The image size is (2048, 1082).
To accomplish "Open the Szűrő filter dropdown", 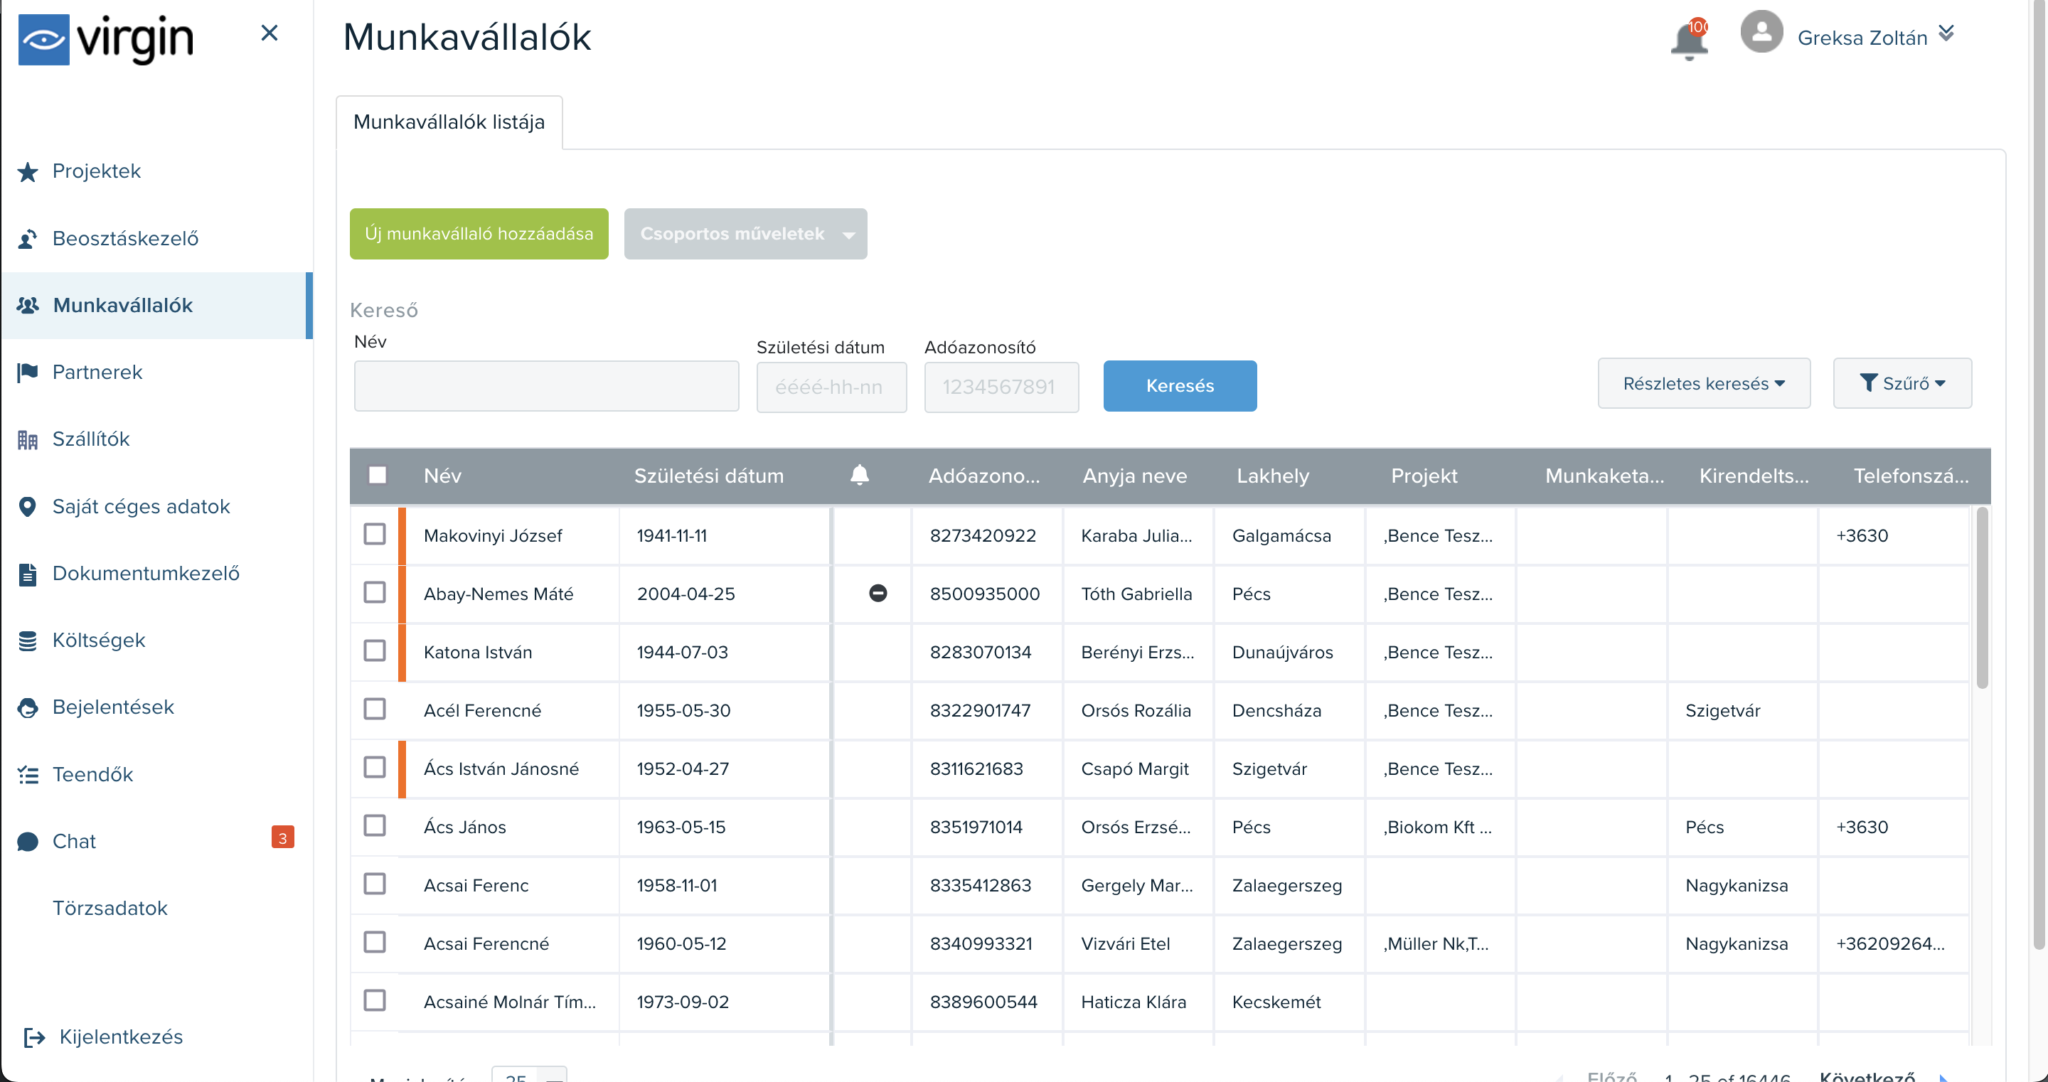I will (1902, 383).
